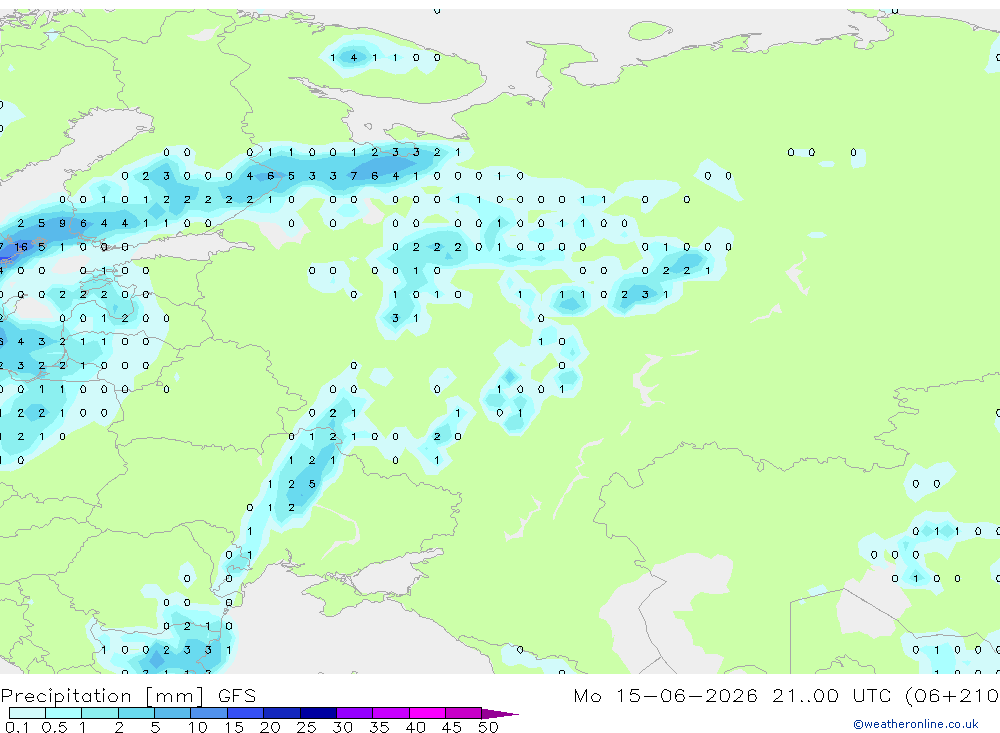The image size is (1000, 733).
Task: Click the '4' in the northernmost rain cell
Action: coord(353,57)
